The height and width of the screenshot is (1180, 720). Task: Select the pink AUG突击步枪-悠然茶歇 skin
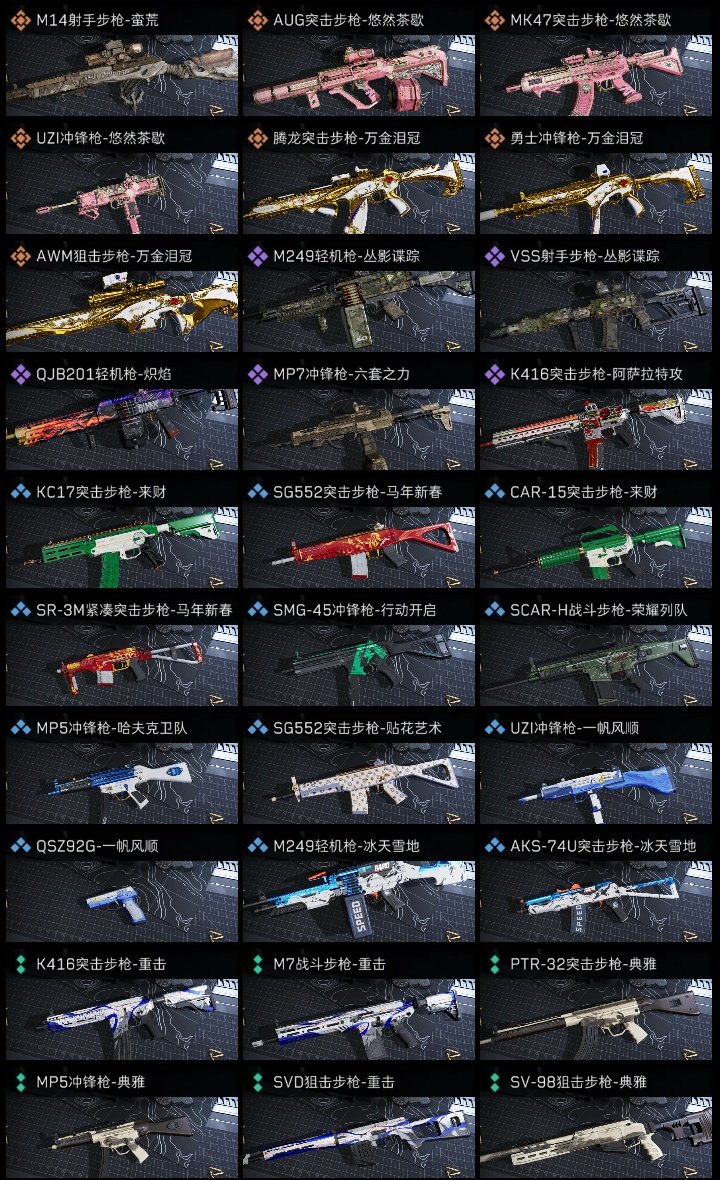359,76
